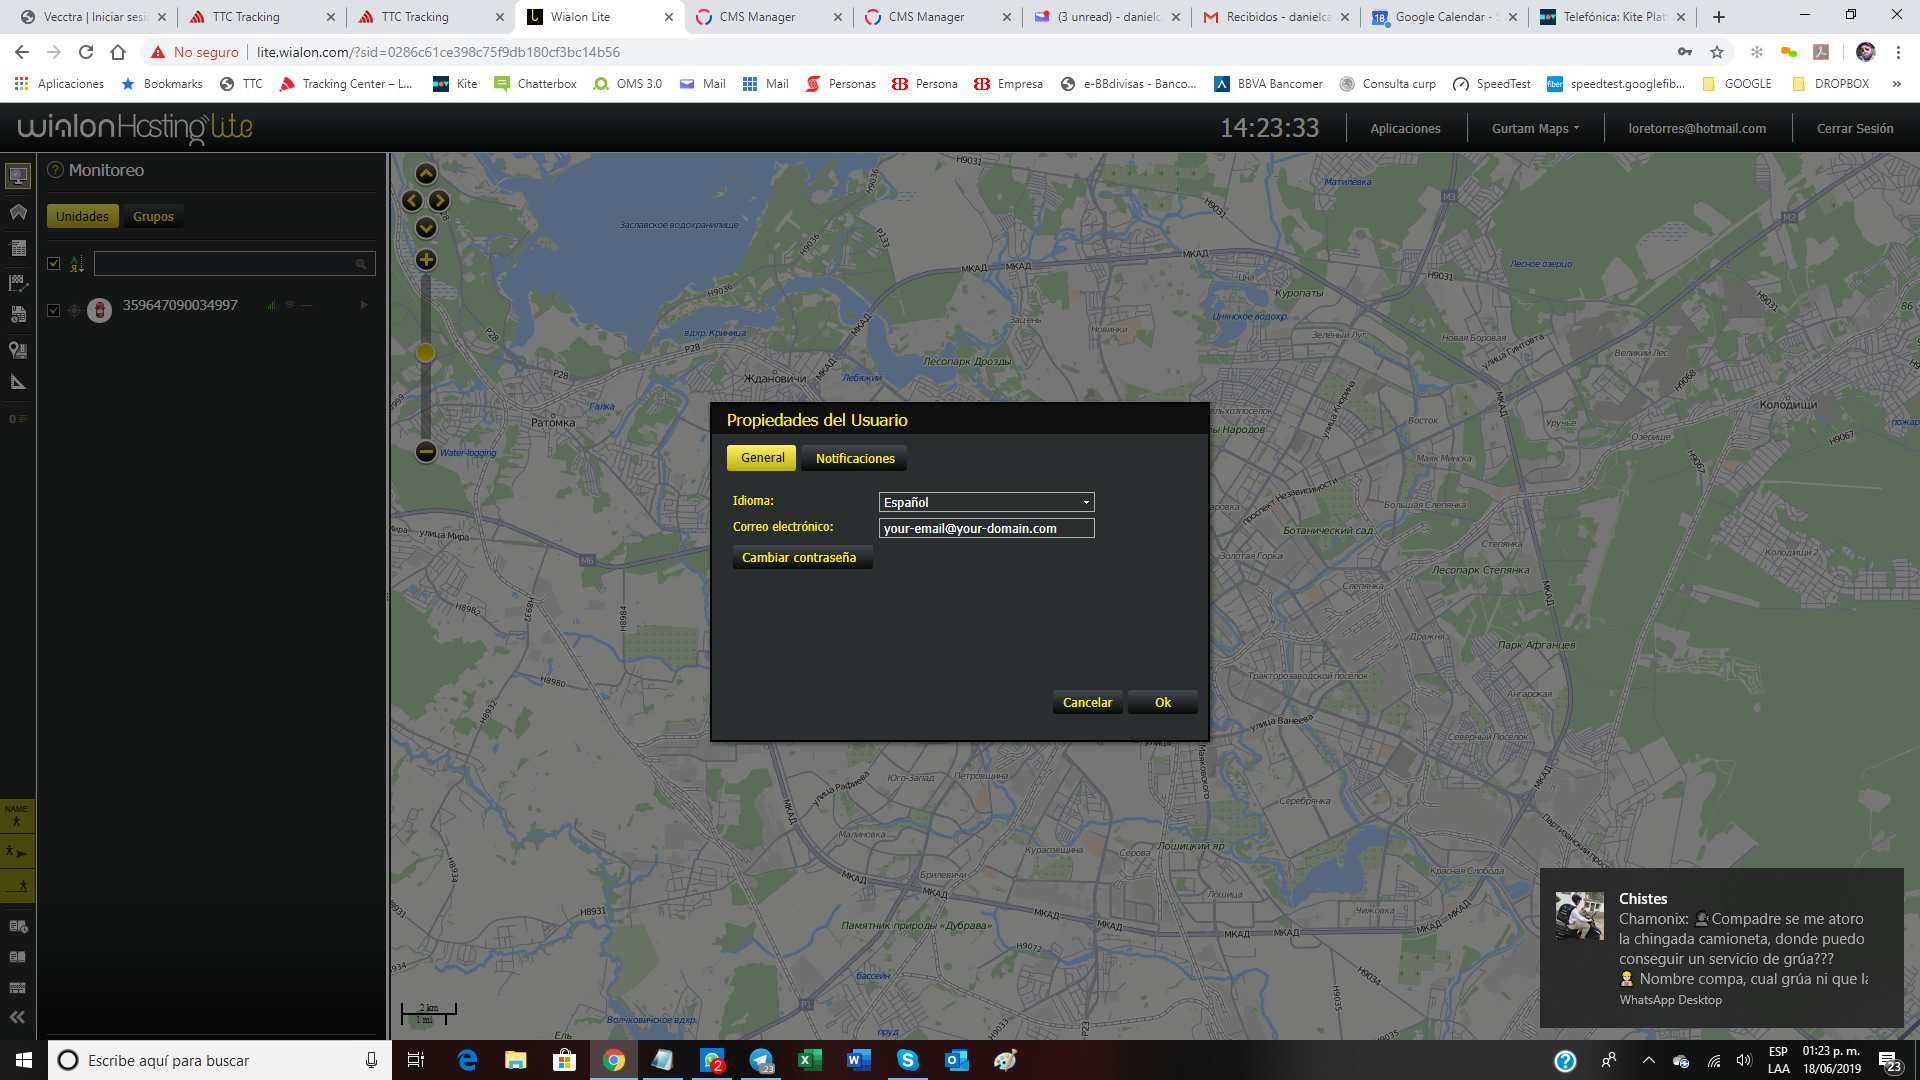Viewport: 1920px width, 1080px height.
Task: Click the map zoom slider handle
Action: coord(426,353)
